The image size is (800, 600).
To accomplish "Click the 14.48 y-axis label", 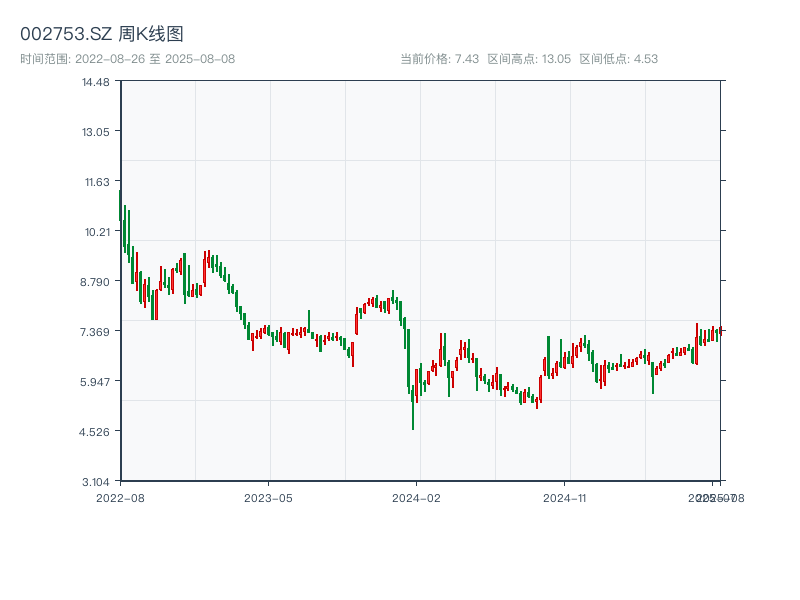I will (96, 81).
